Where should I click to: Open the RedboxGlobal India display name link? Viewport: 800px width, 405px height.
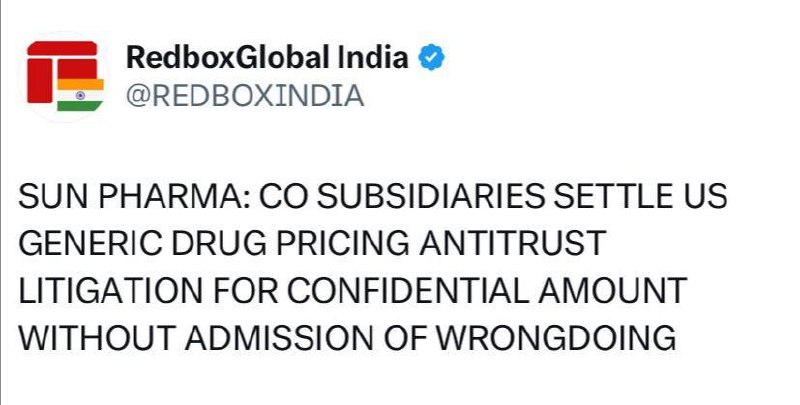click(x=267, y=57)
